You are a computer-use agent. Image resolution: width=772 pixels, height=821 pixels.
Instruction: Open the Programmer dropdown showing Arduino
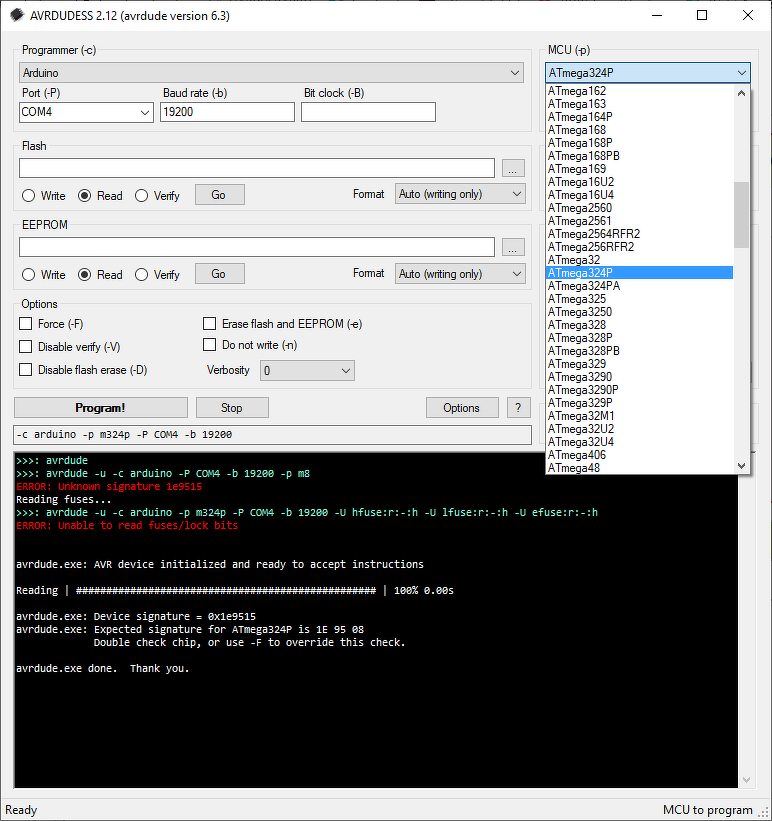coord(271,73)
